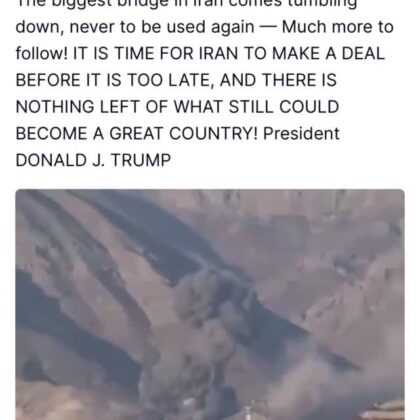Click the words 'DONALD J. TRUMP'
The image size is (420, 420).
[93, 160]
